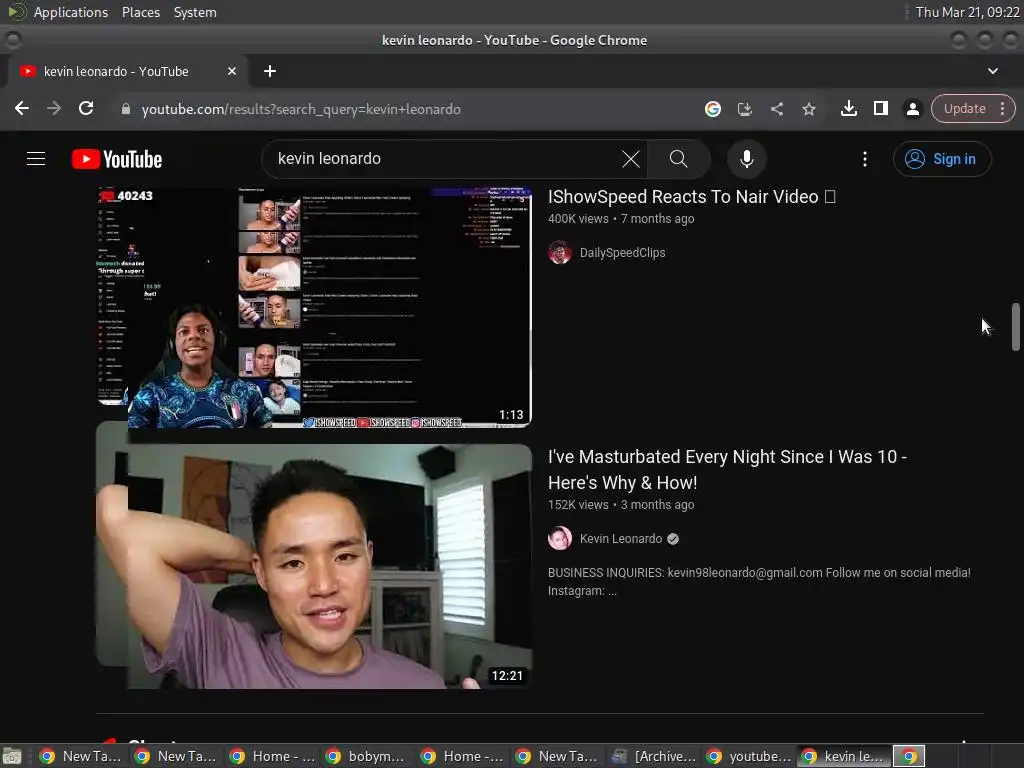The width and height of the screenshot is (1024, 768).
Task: Open YouTube settings three-dot menu
Action: click(865, 159)
